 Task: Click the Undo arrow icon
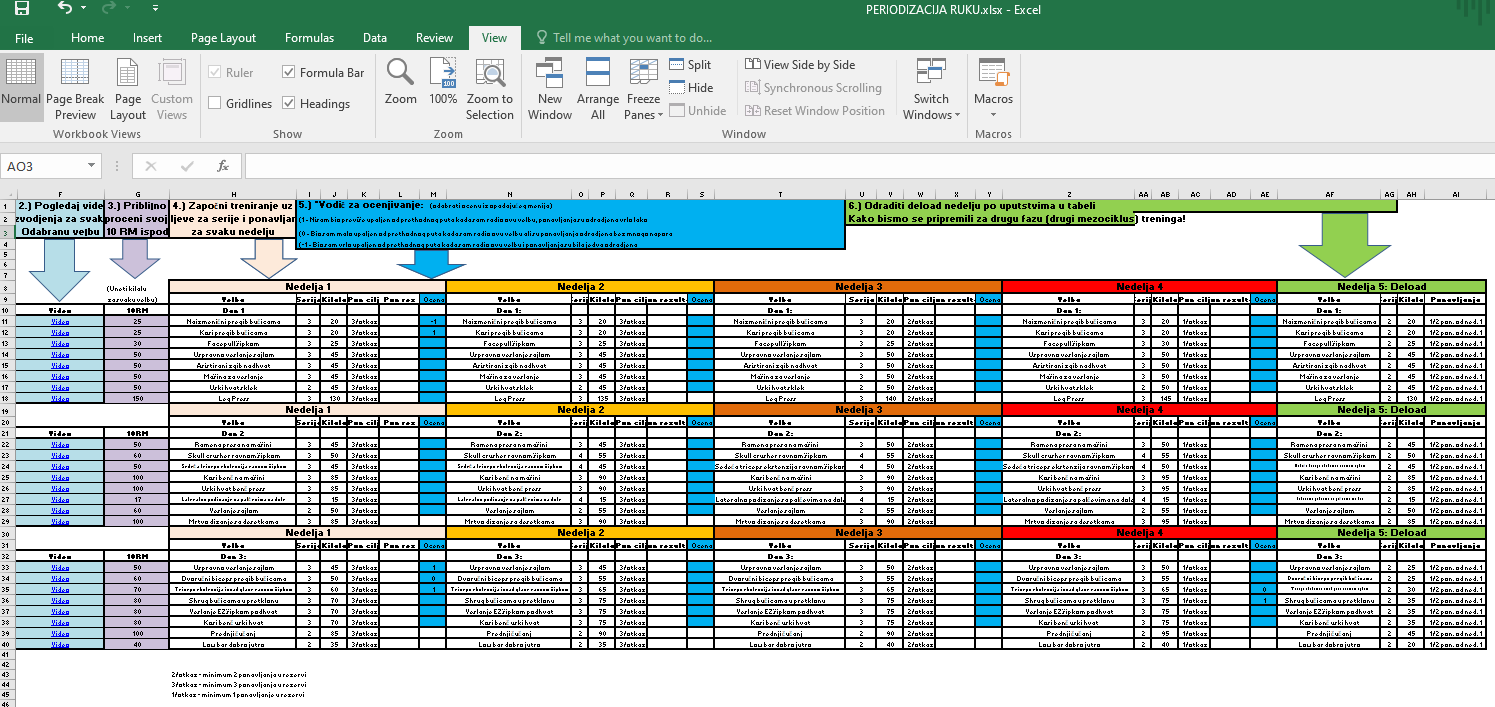click(x=65, y=9)
